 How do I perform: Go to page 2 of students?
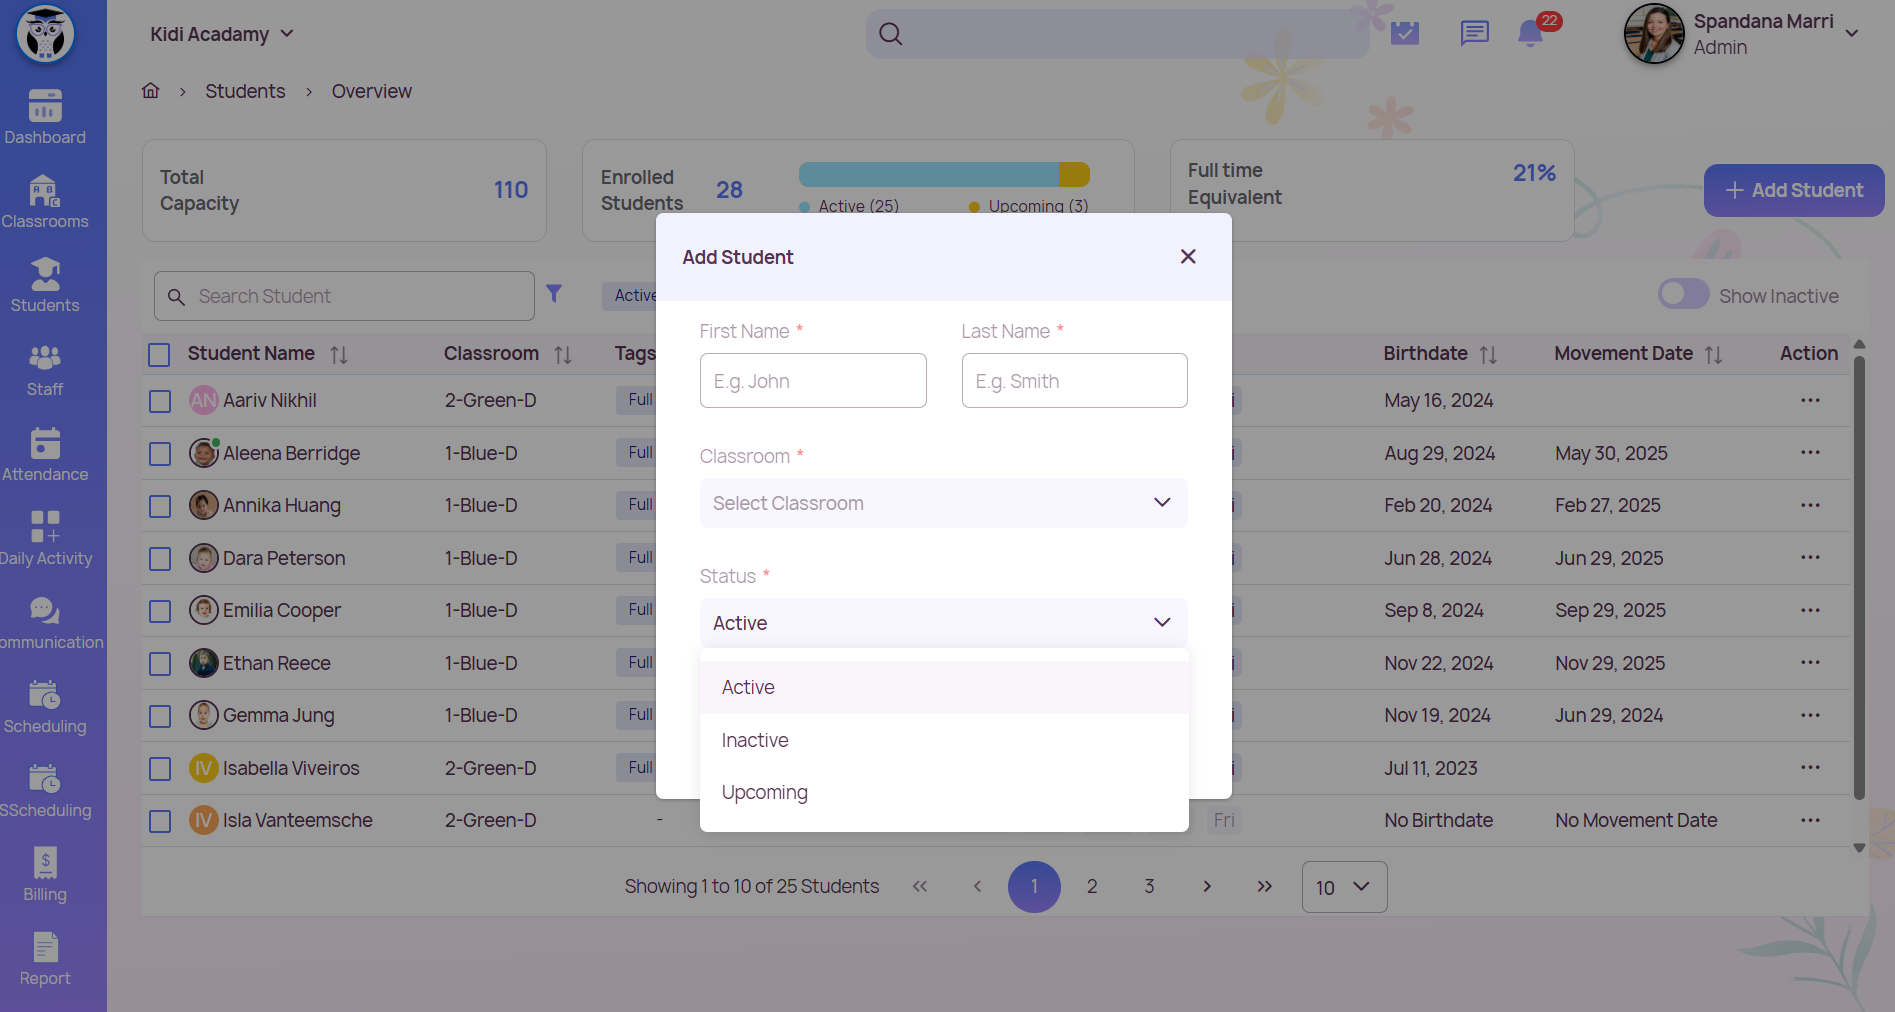1092,887
